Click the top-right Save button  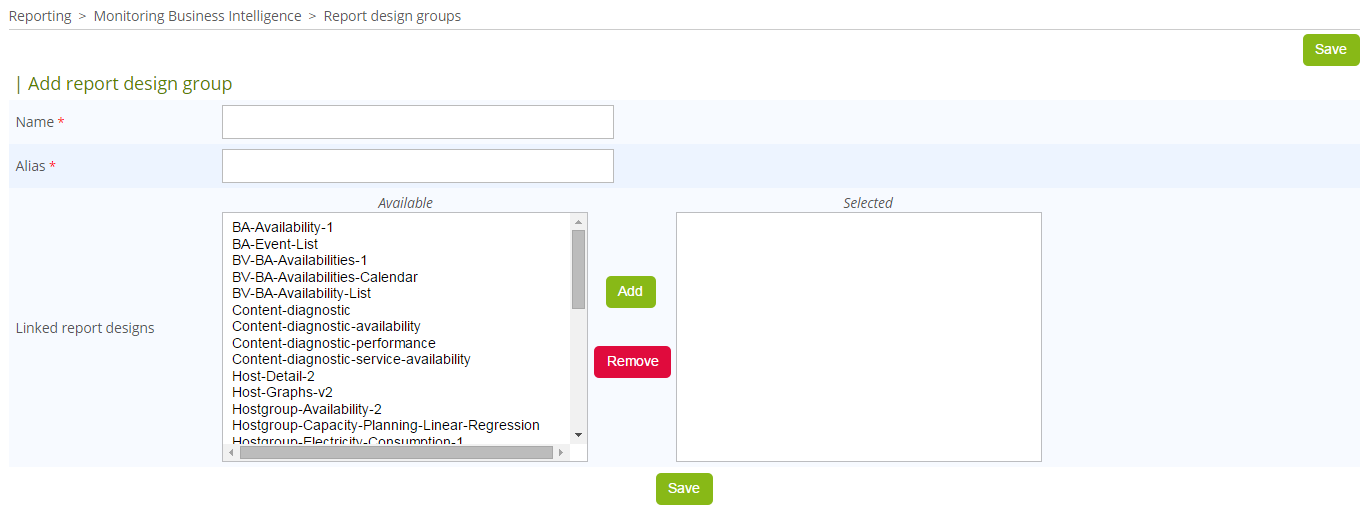(x=1330, y=50)
